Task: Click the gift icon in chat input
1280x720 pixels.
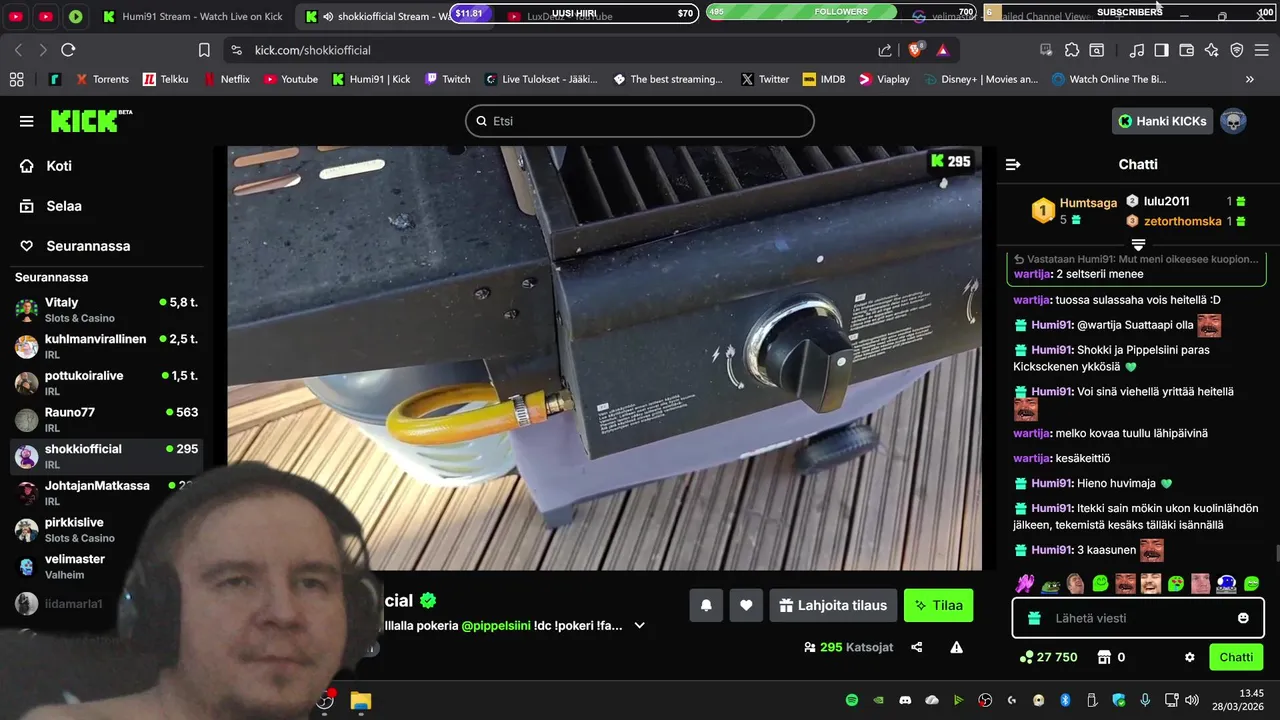Action: coord(1034,618)
